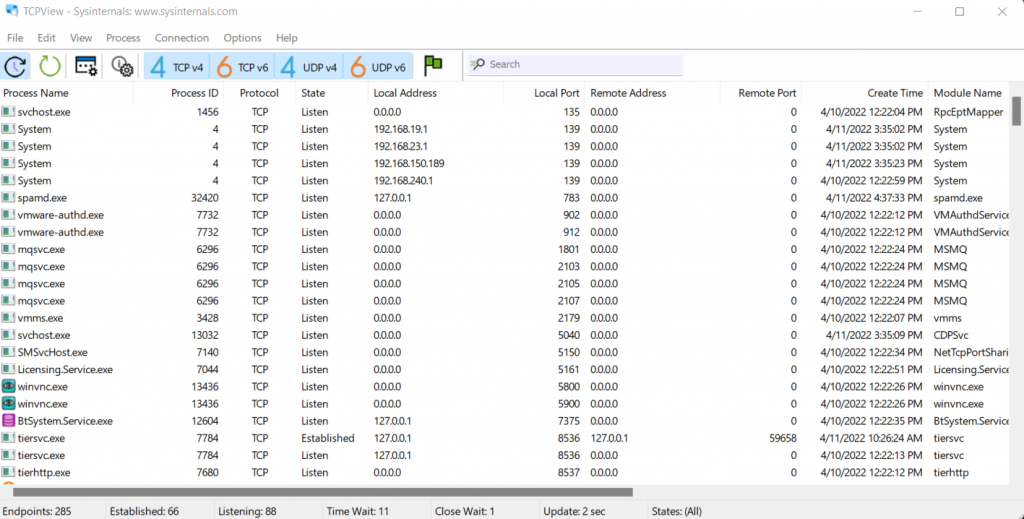Click the vmms.exe process icon
The height and width of the screenshot is (519, 1024).
point(8,318)
